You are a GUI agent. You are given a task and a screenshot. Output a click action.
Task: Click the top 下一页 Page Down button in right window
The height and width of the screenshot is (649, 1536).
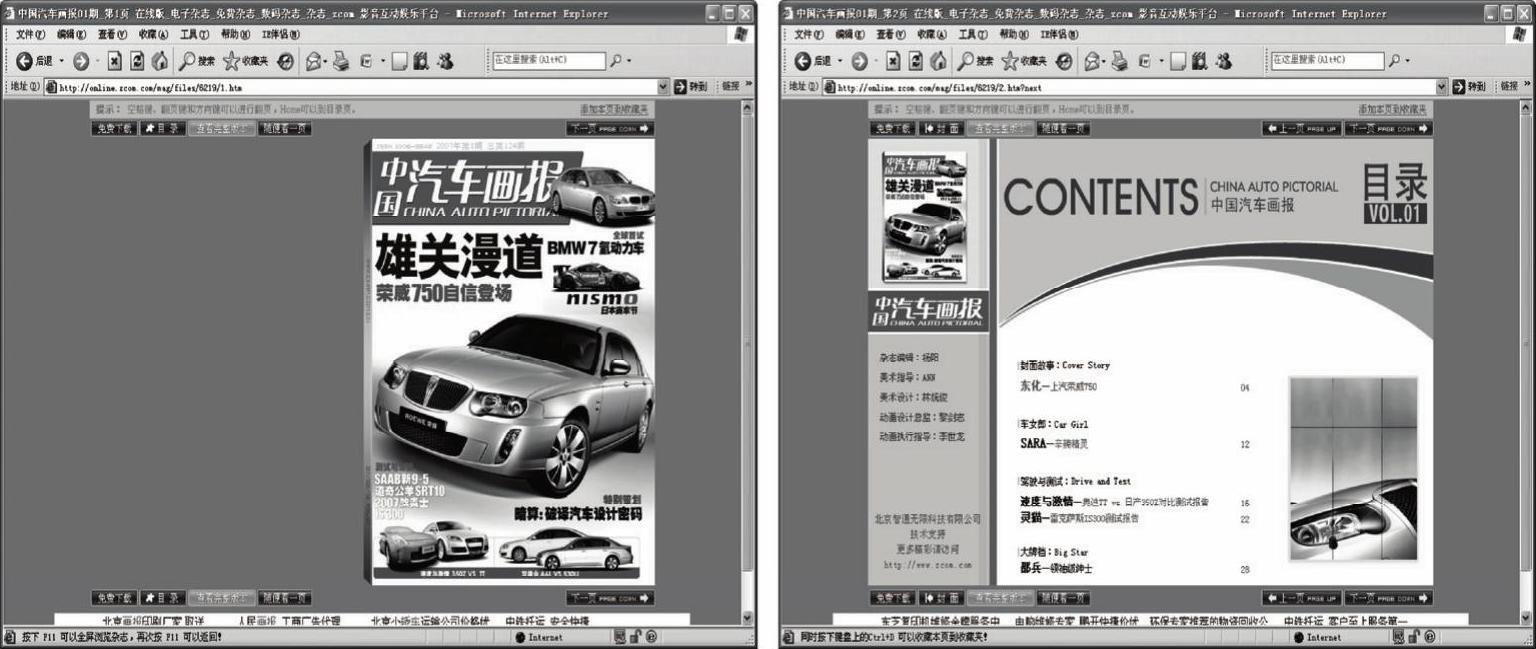(x=1388, y=128)
